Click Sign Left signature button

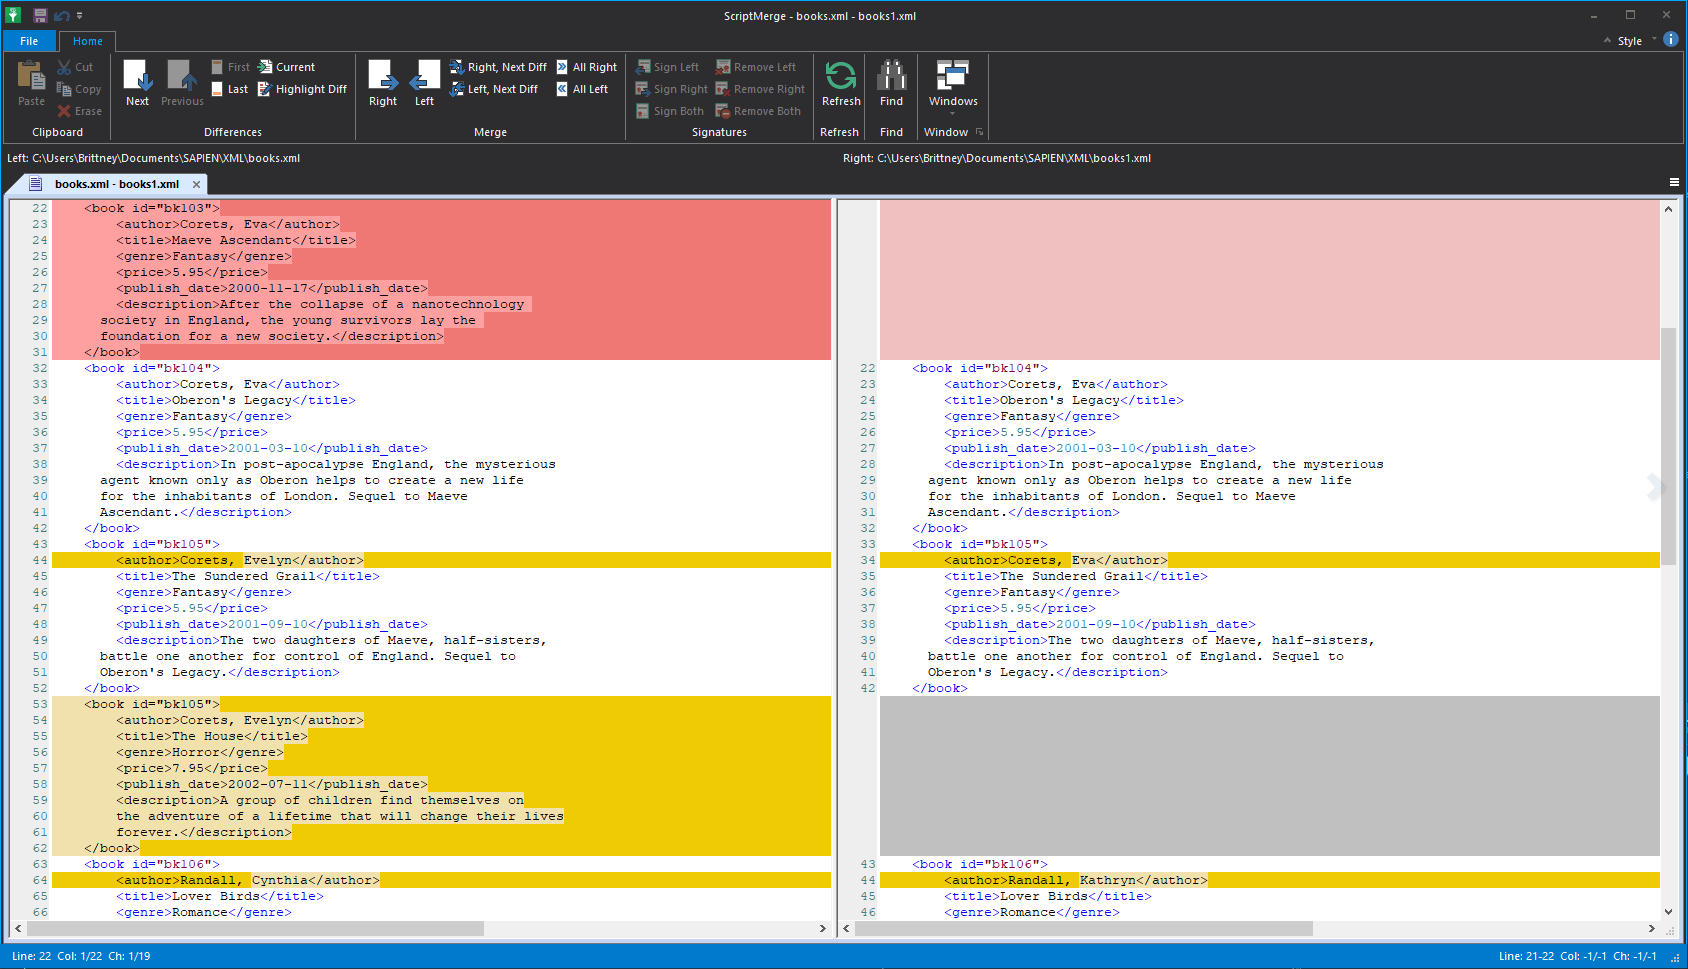667,67
